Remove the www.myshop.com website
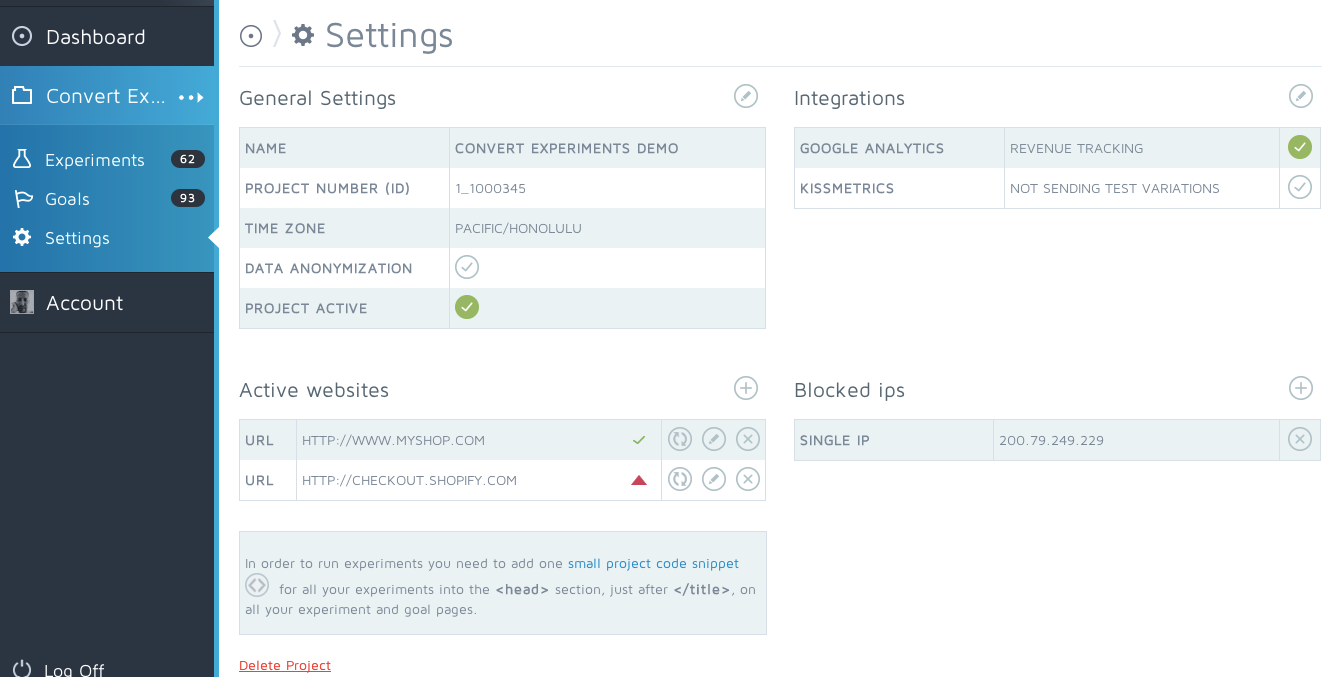1327x677 pixels. tap(748, 439)
